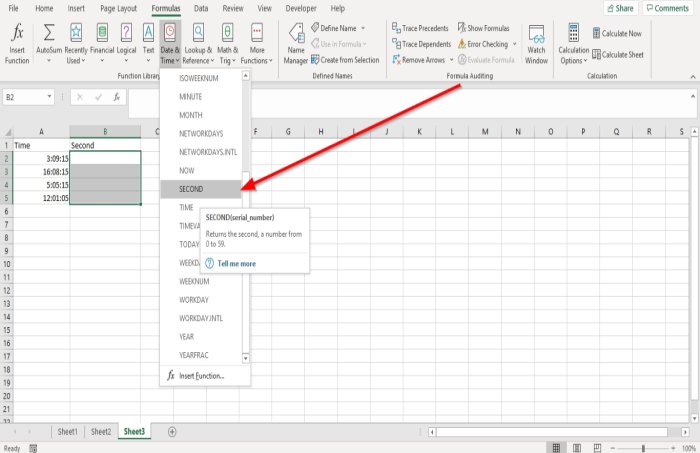Viewport: 700px width, 453px height.
Task: Open Math & Trig functions
Action: 228,44
